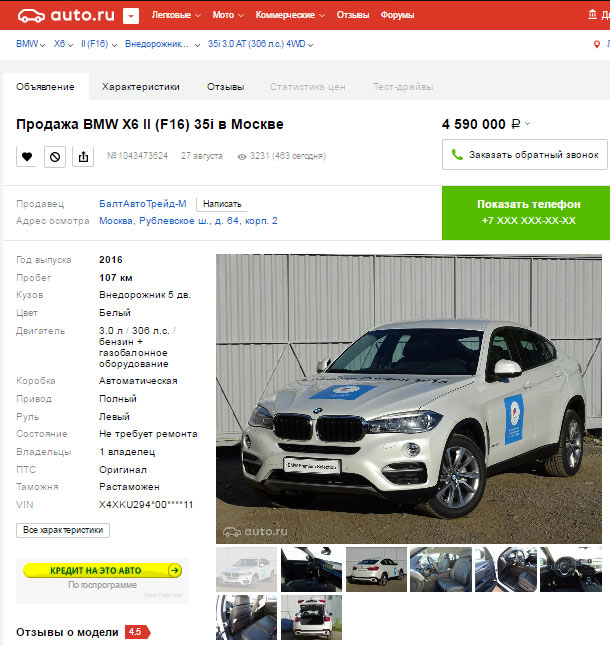This screenshot has height=646, width=610.
Task: Open the white dropdown box beside auto.ru logo
Action: [x=131, y=16]
